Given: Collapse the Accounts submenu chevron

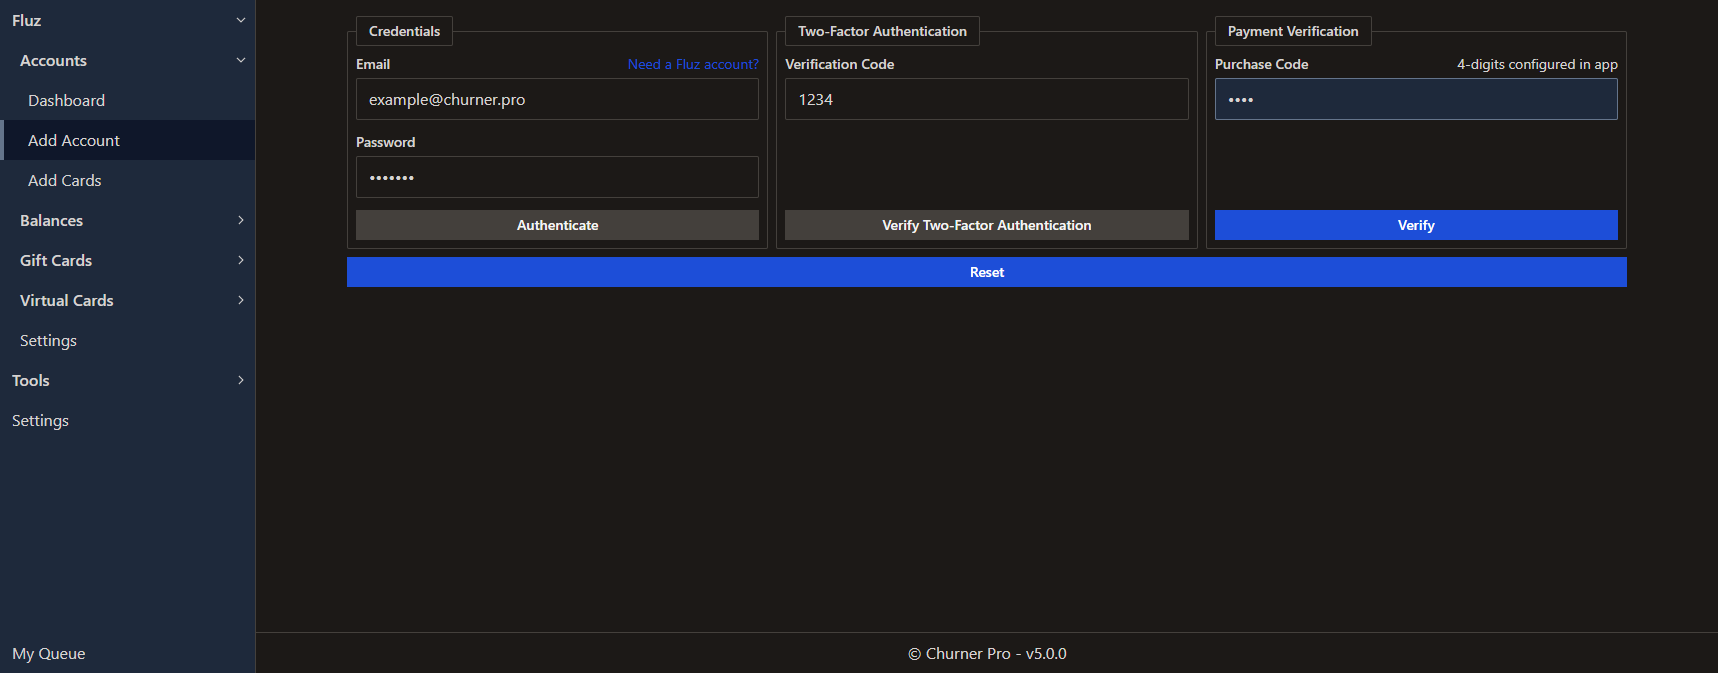Looking at the screenshot, I should point(240,60).
